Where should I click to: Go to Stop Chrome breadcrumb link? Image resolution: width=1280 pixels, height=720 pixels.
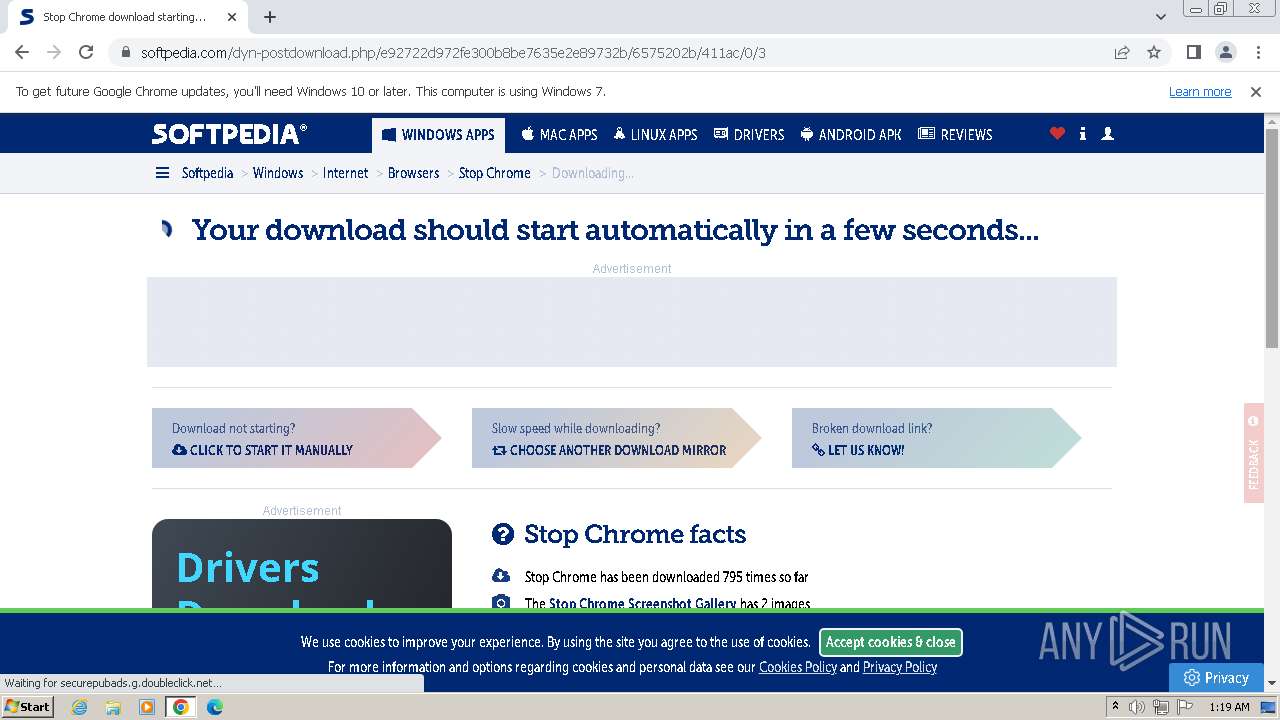[494, 173]
